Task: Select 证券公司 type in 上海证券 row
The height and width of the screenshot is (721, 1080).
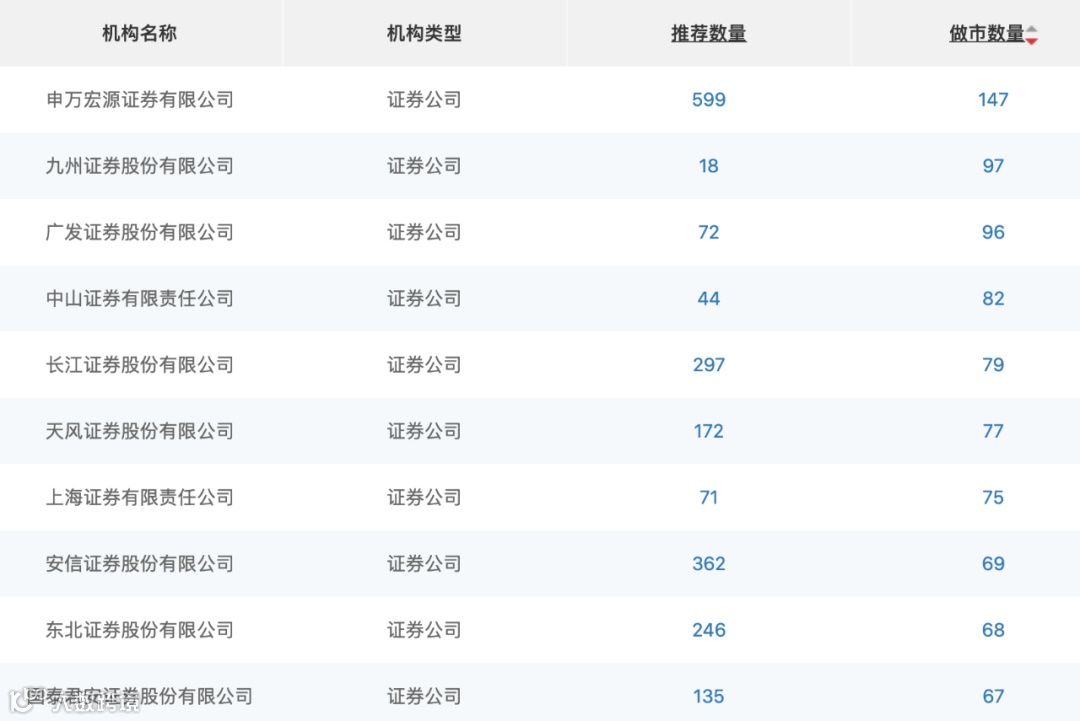Action: tap(424, 497)
